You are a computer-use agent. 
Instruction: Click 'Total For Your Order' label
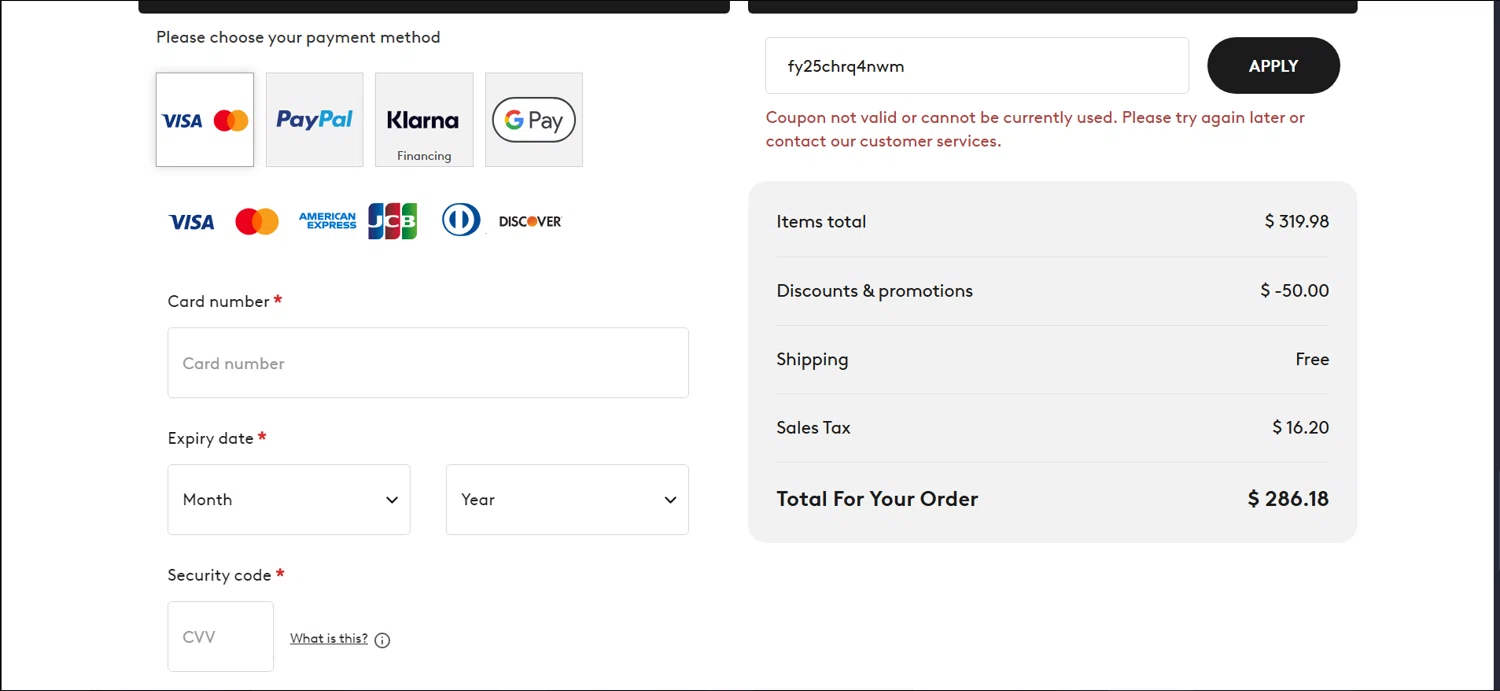pos(877,499)
